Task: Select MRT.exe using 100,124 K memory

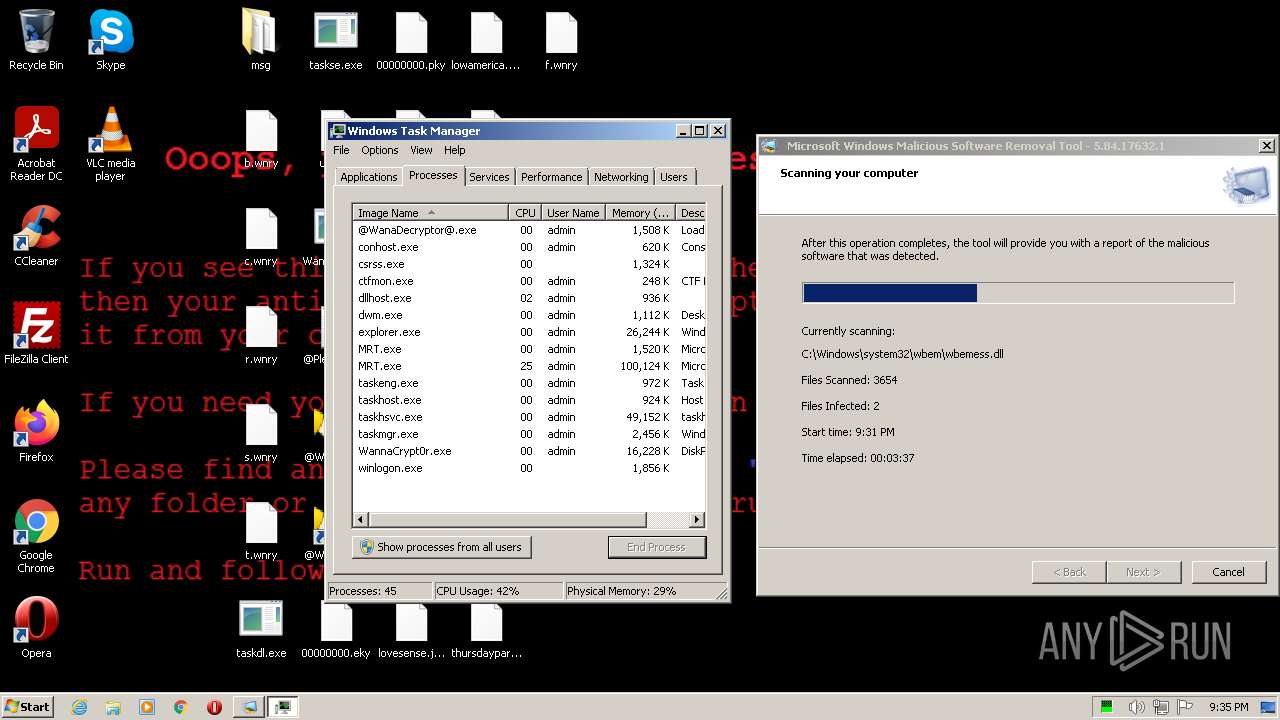Action: (529, 366)
